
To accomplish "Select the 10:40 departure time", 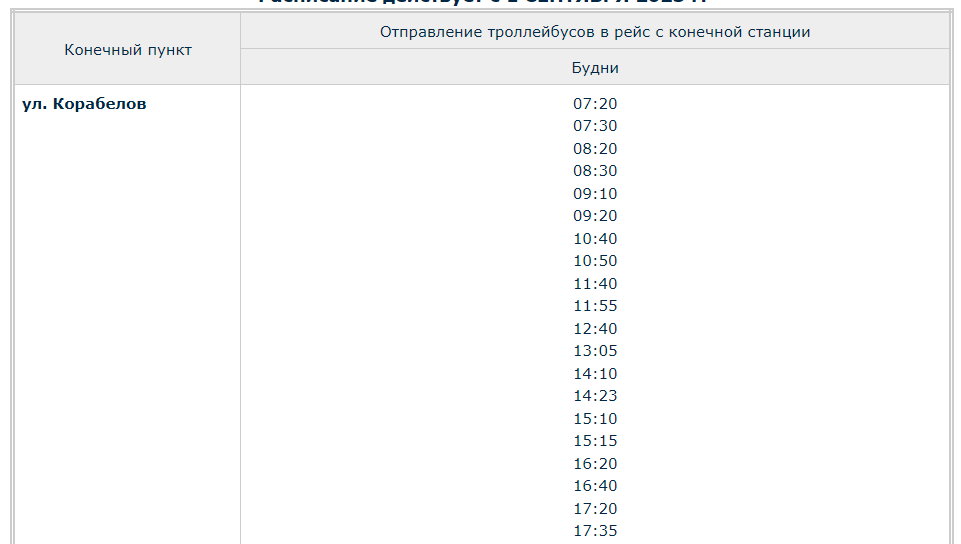I will pos(594,239).
